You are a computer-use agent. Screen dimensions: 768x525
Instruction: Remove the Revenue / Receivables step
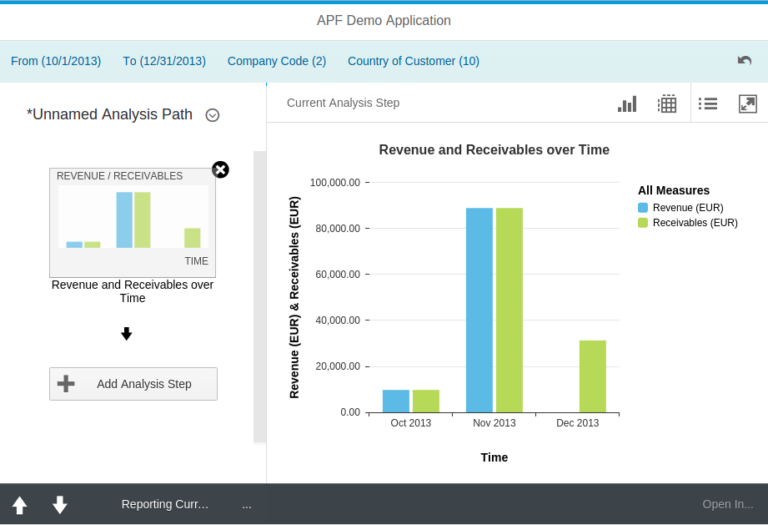click(x=221, y=170)
